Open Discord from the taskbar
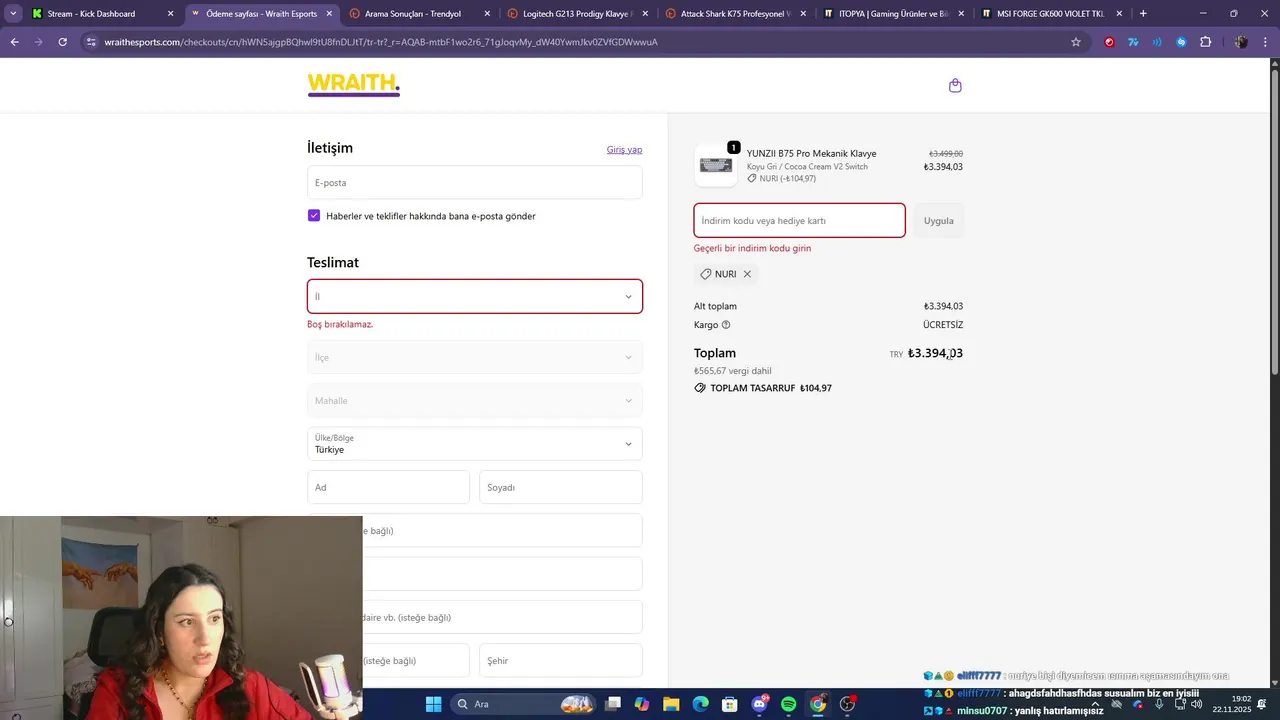 pyautogui.click(x=759, y=704)
